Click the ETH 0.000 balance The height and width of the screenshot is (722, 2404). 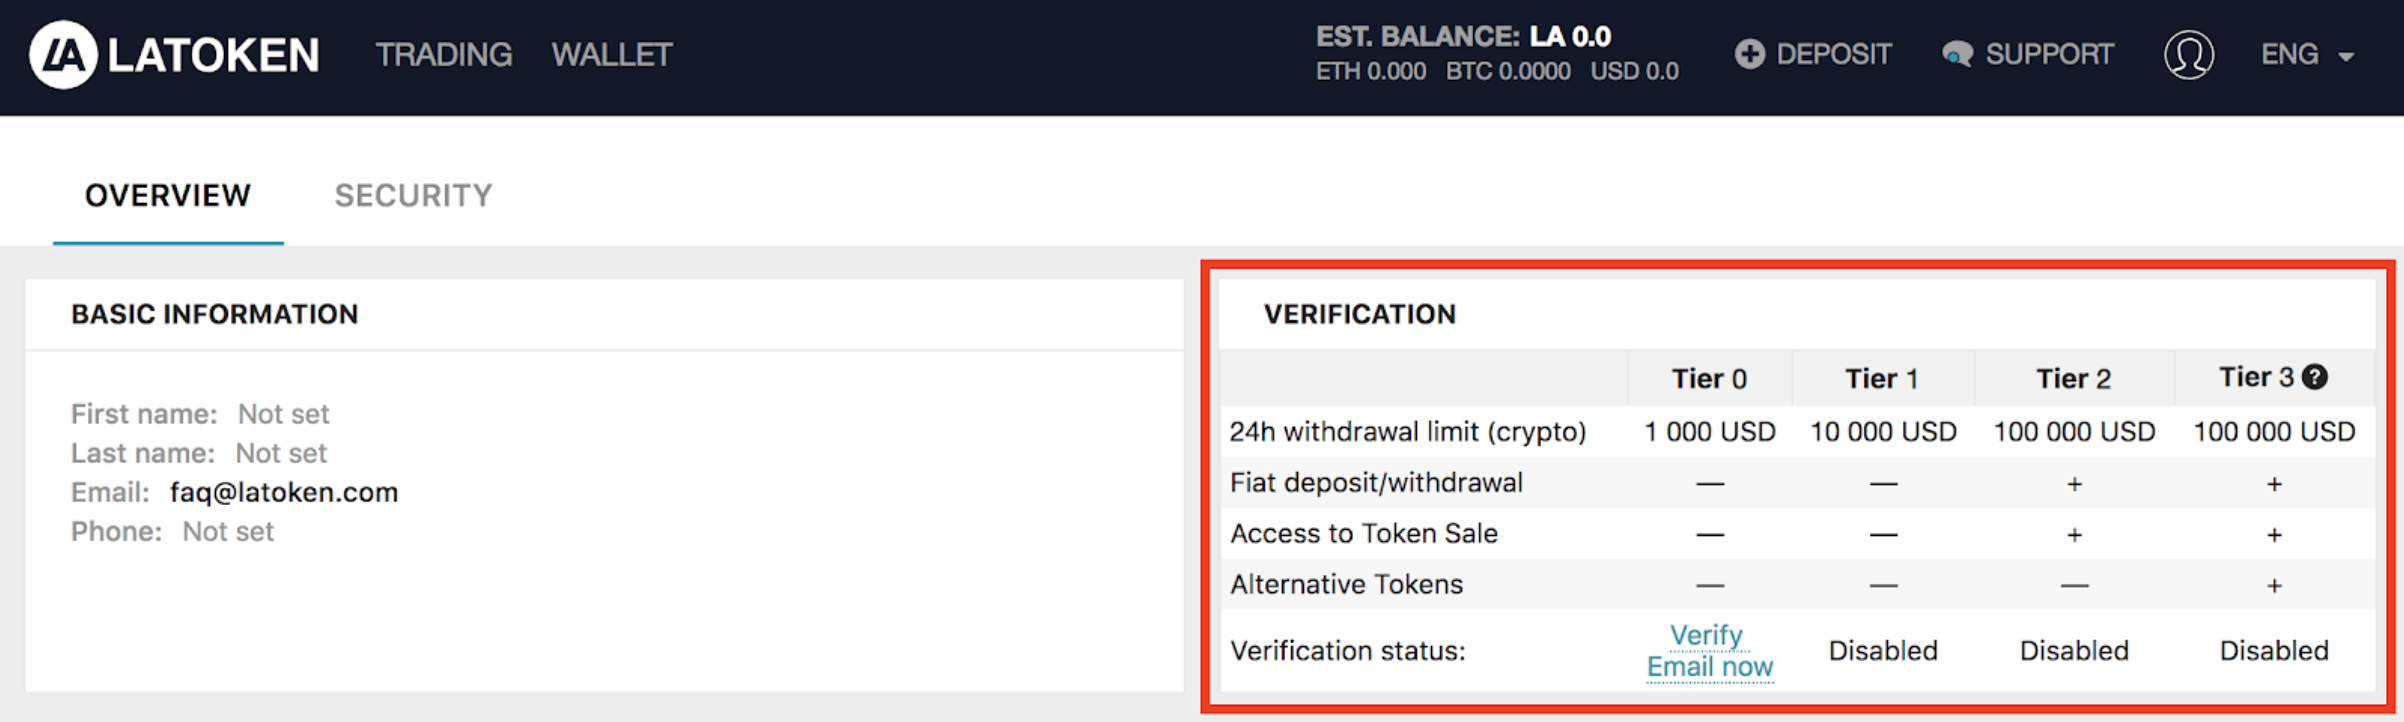pyautogui.click(x=1370, y=72)
